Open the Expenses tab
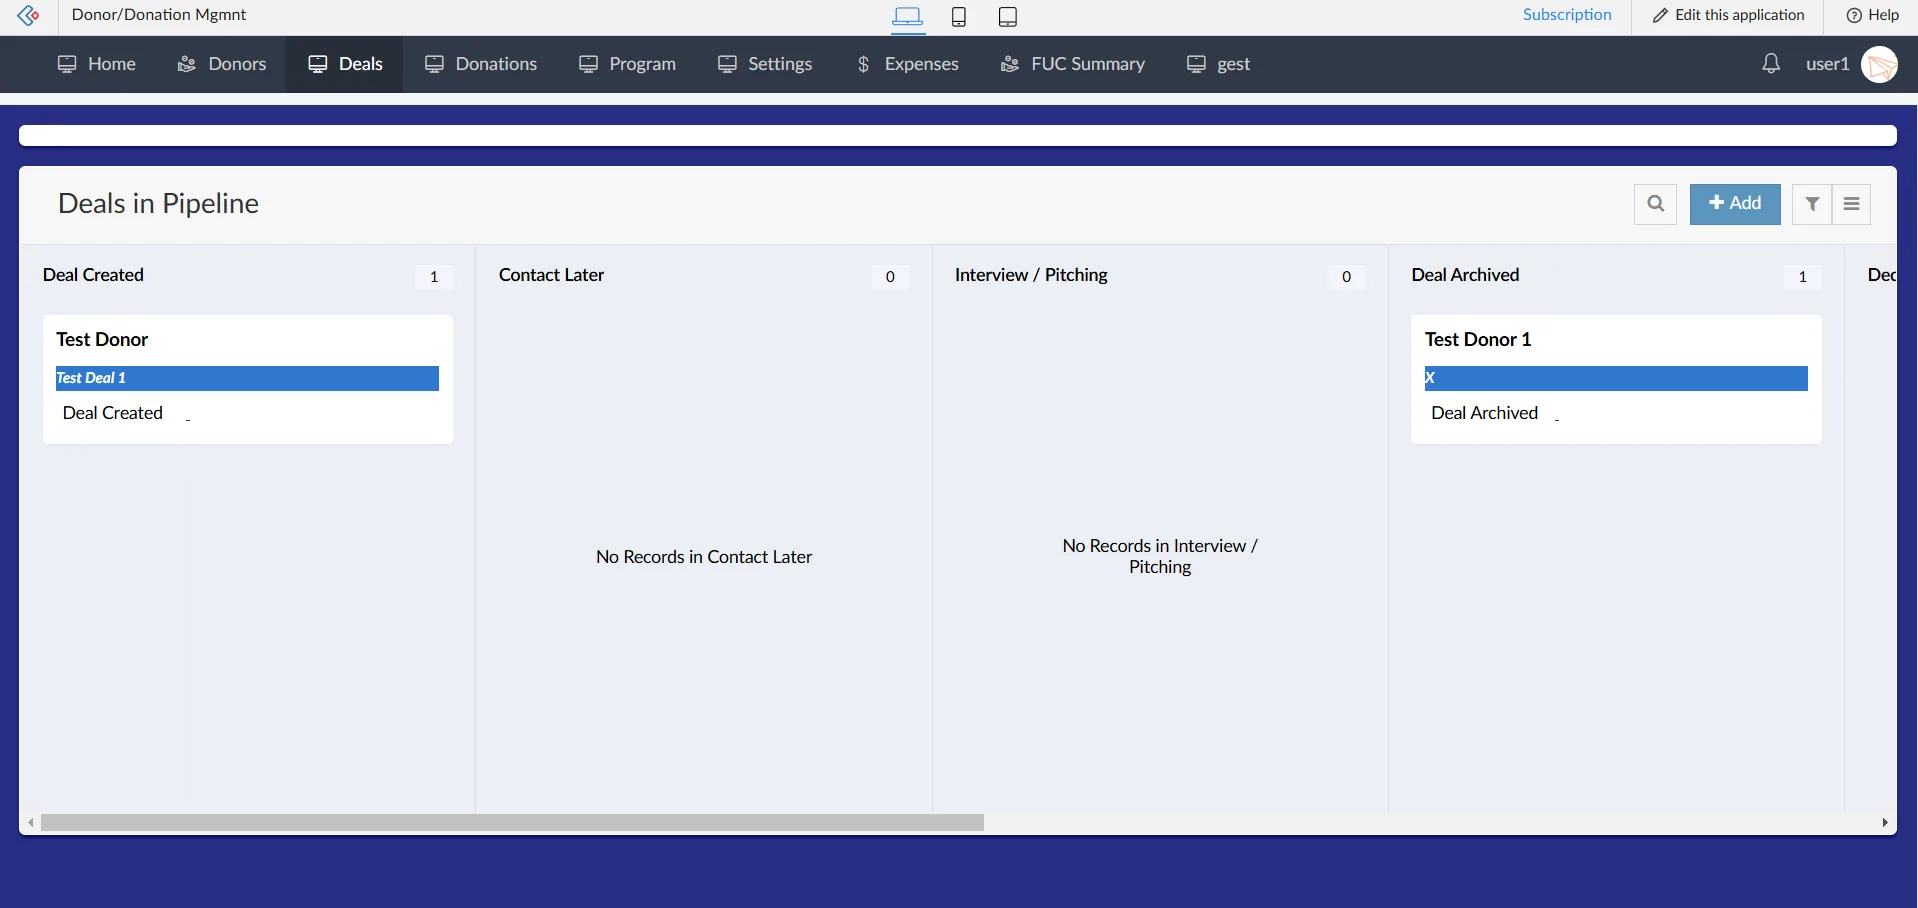1918x908 pixels. 908,64
